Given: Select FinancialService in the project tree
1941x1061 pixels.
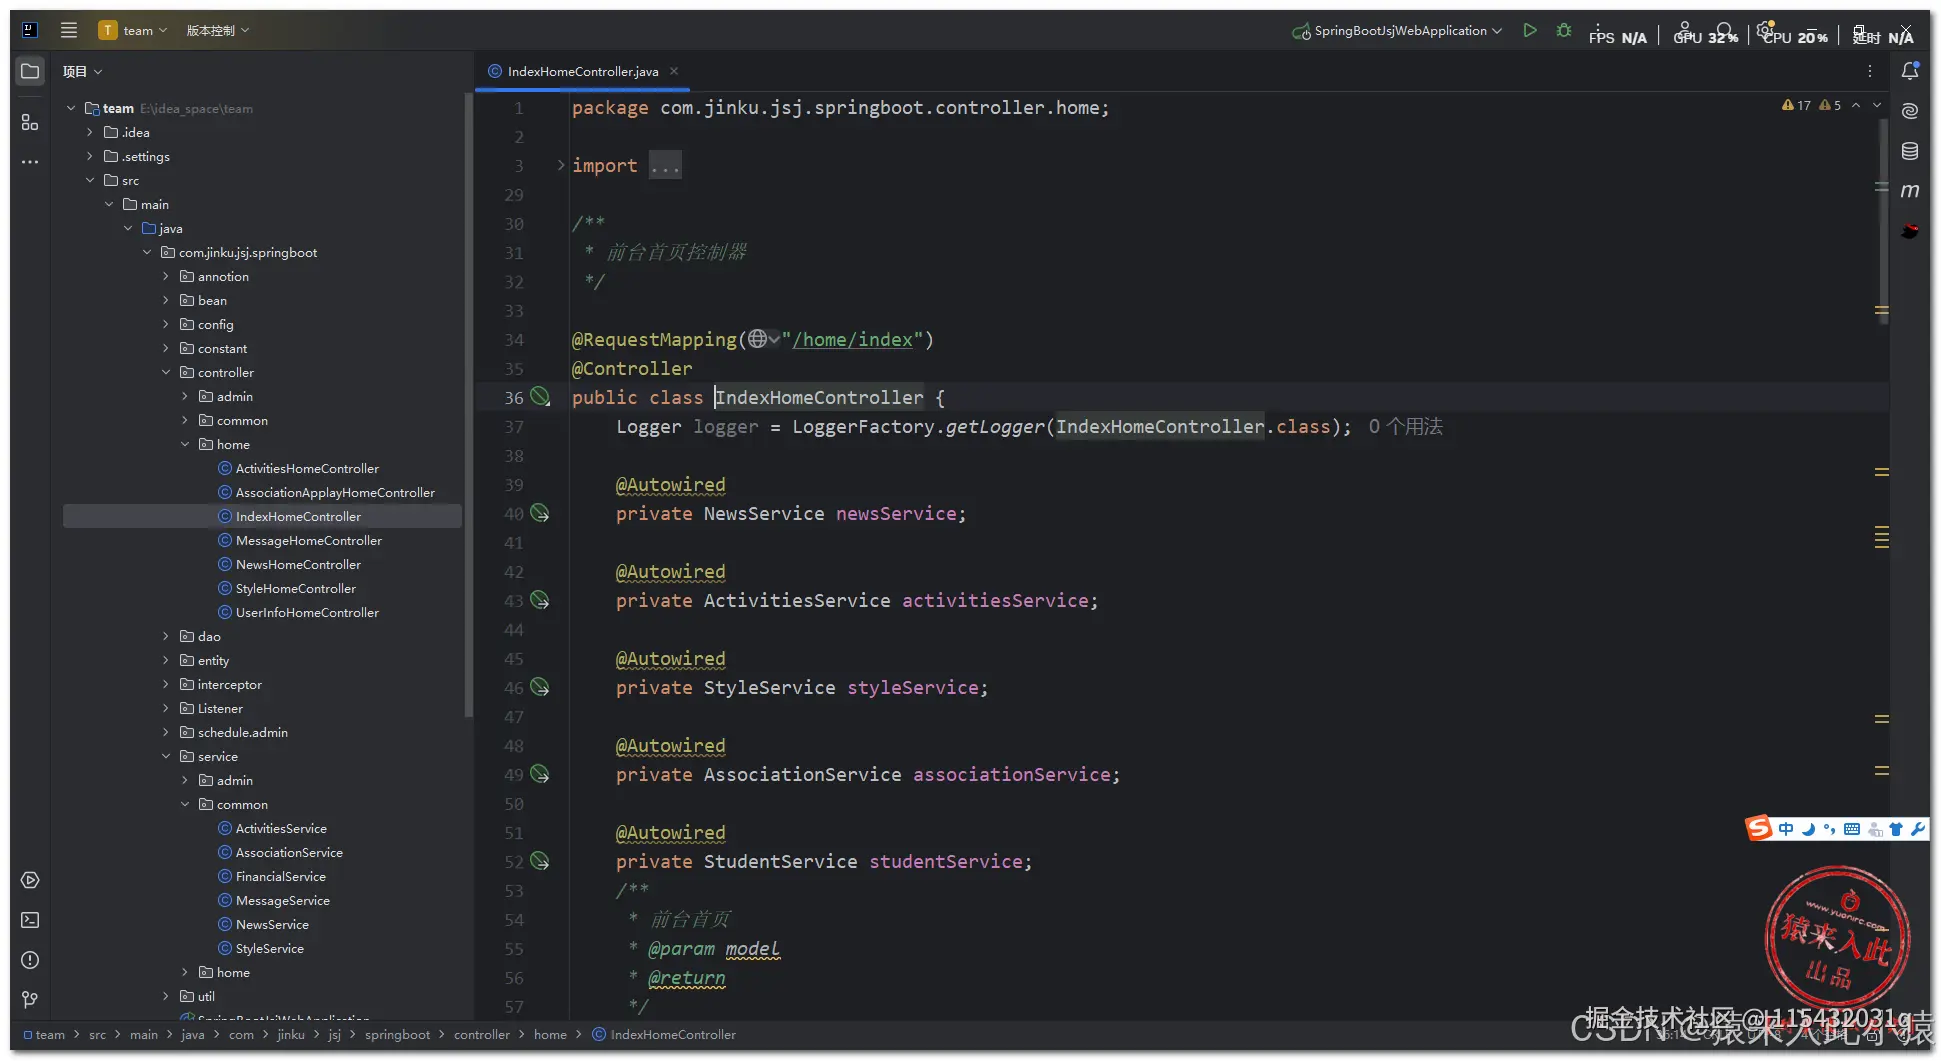Looking at the screenshot, I should click(281, 876).
